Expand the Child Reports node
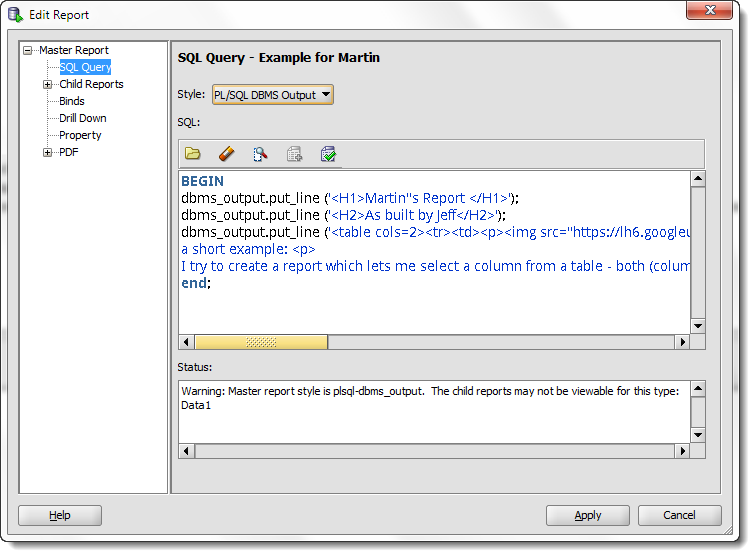755x557 pixels. (x=47, y=85)
